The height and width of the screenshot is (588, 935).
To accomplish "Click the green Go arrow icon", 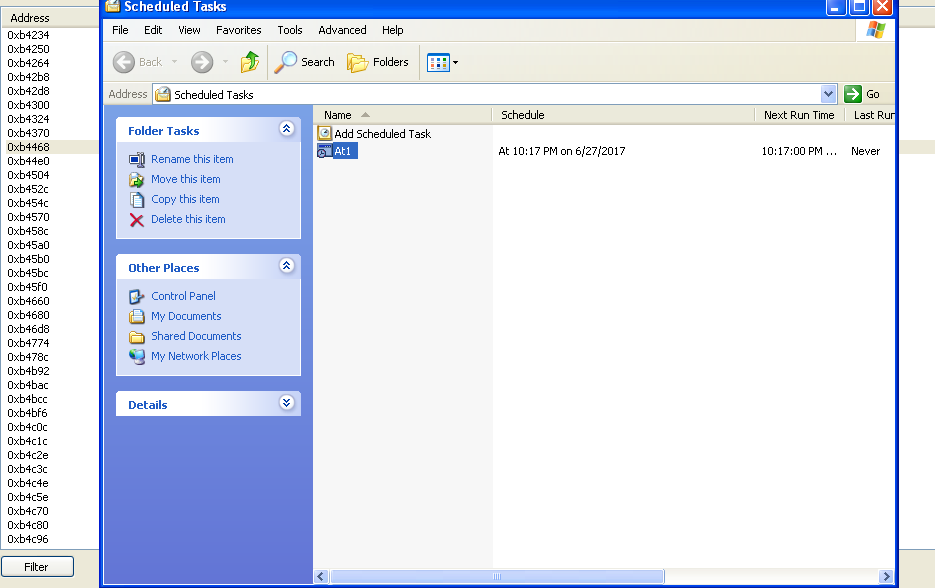I will tap(853, 94).
